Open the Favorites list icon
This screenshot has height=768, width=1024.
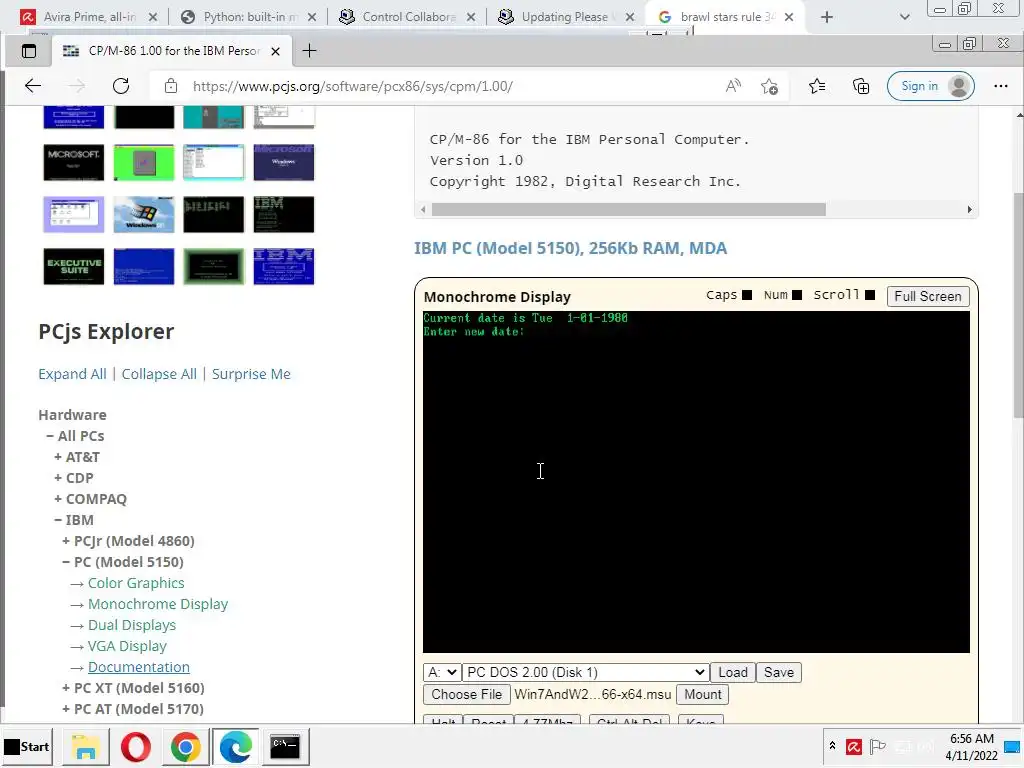817,86
